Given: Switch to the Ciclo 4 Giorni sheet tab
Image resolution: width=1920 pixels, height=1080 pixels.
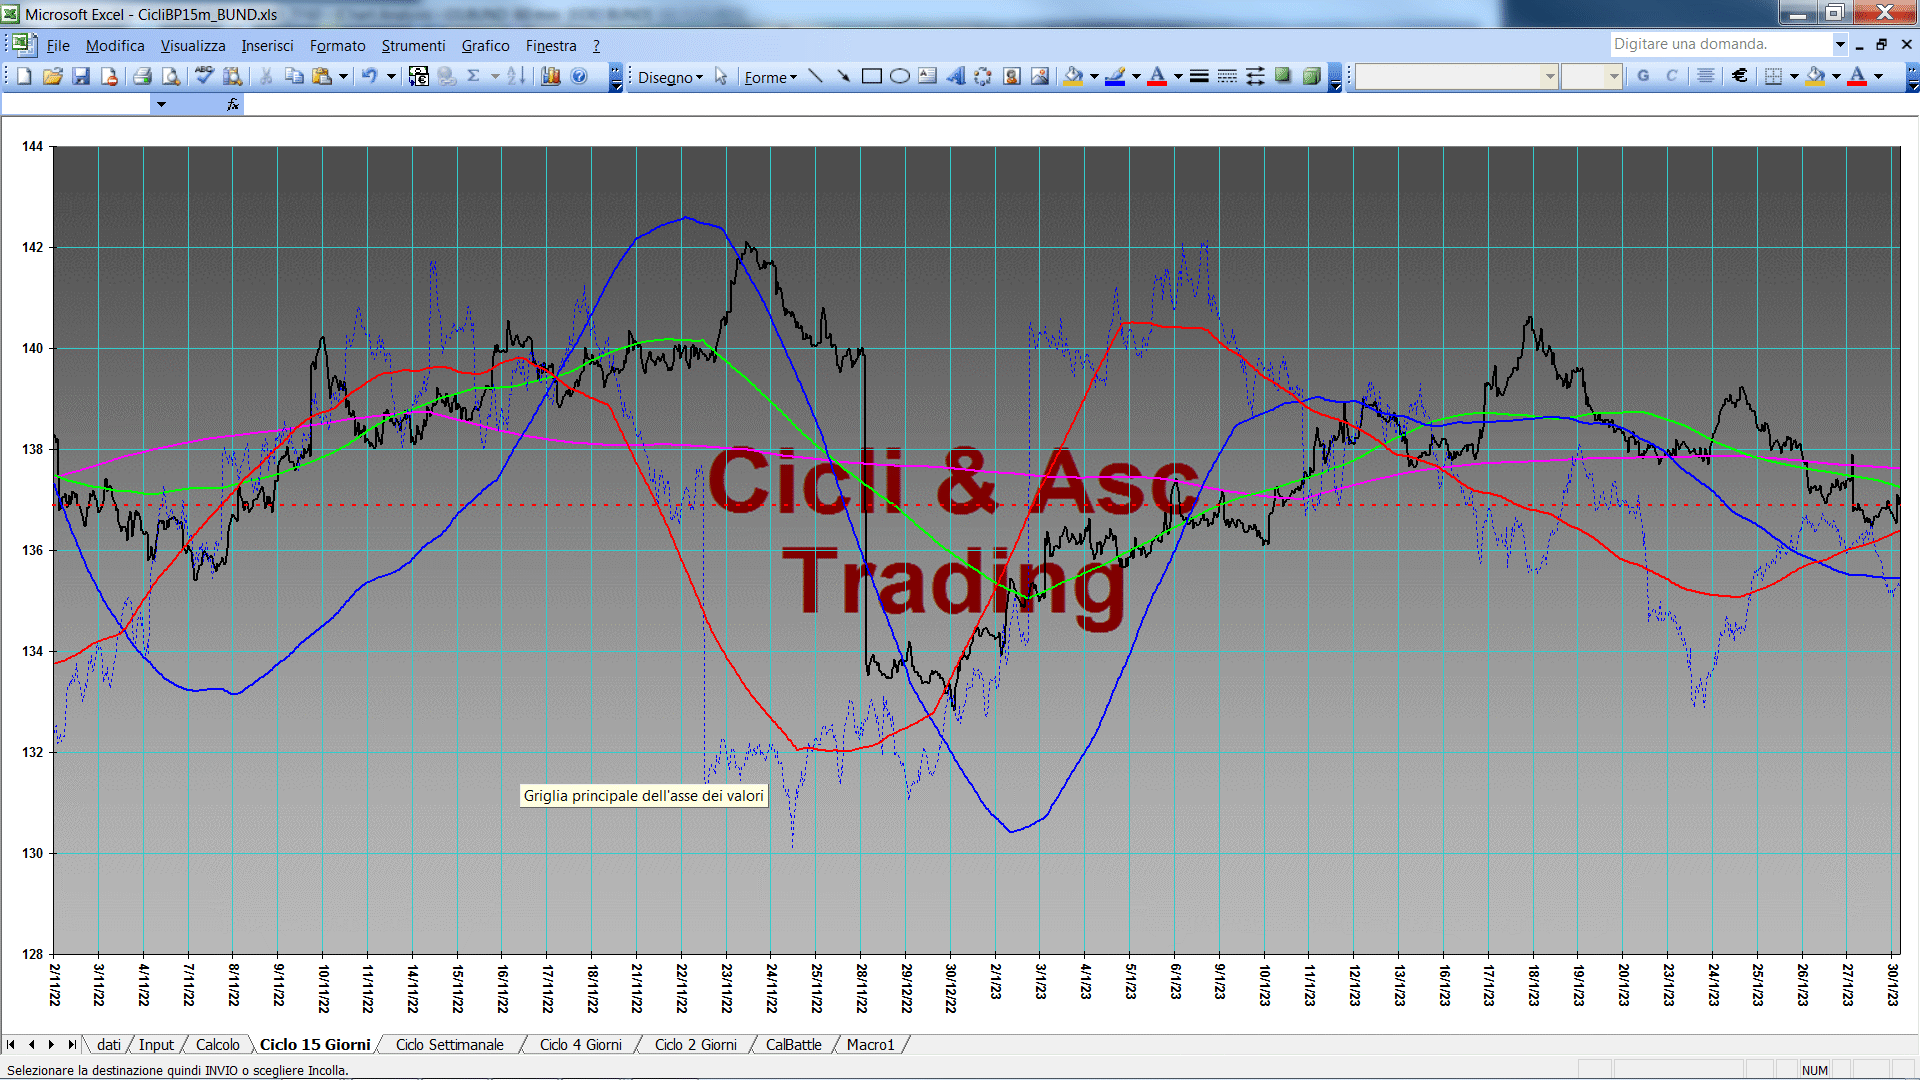Looking at the screenshot, I should [581, 1044].
